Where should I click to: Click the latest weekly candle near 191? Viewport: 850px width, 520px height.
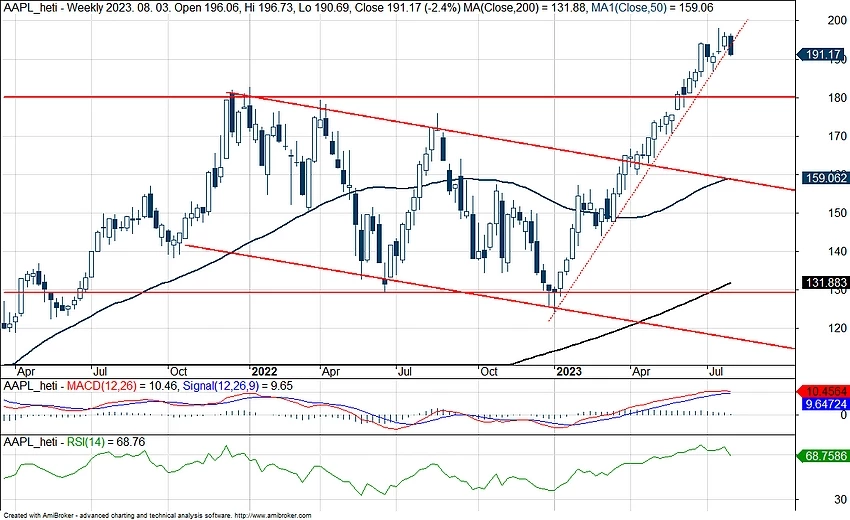[x=731, y=45]
